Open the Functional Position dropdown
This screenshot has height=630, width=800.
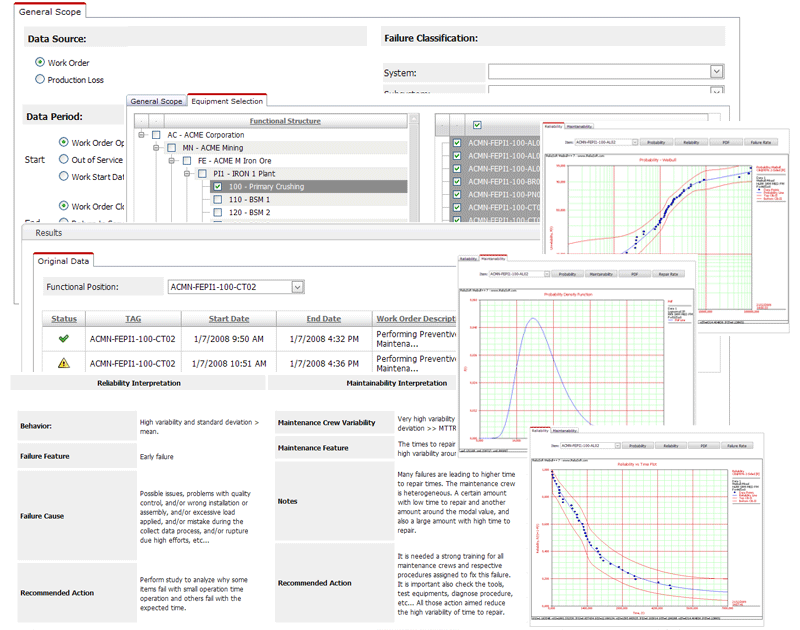[297, 287]
